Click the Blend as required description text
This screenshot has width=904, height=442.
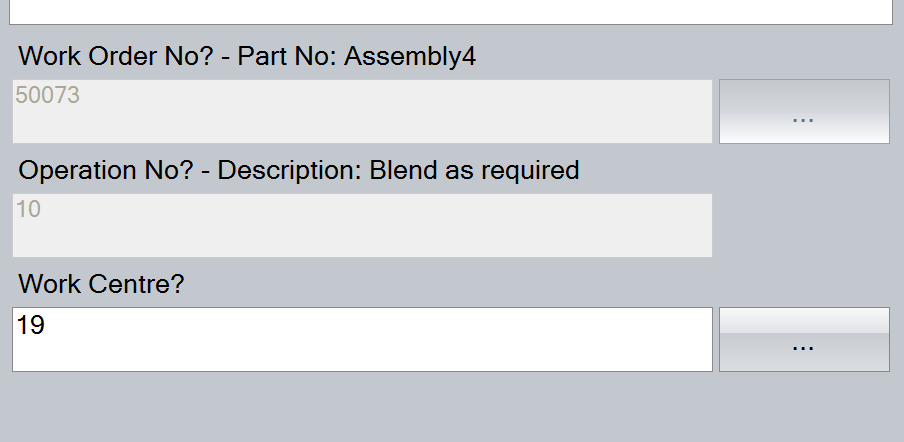click(x=475, y=170)
